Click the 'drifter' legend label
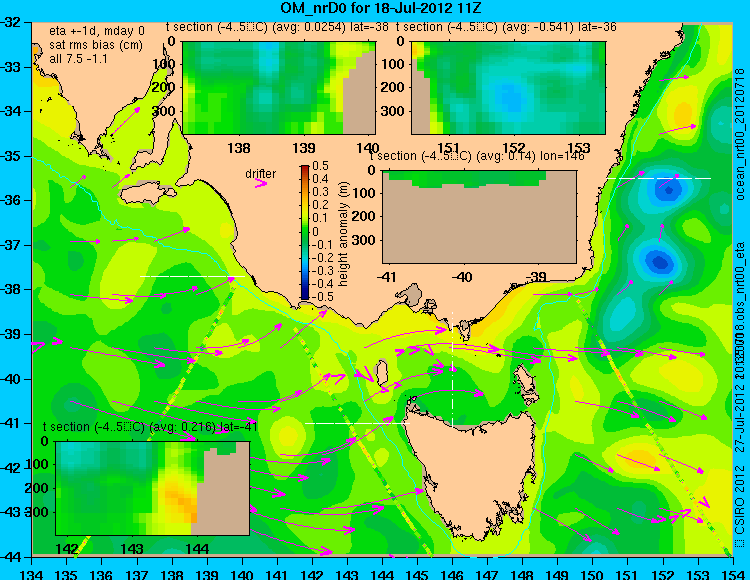Viewport: 750px width, 580px height. (x=261, y=174)
